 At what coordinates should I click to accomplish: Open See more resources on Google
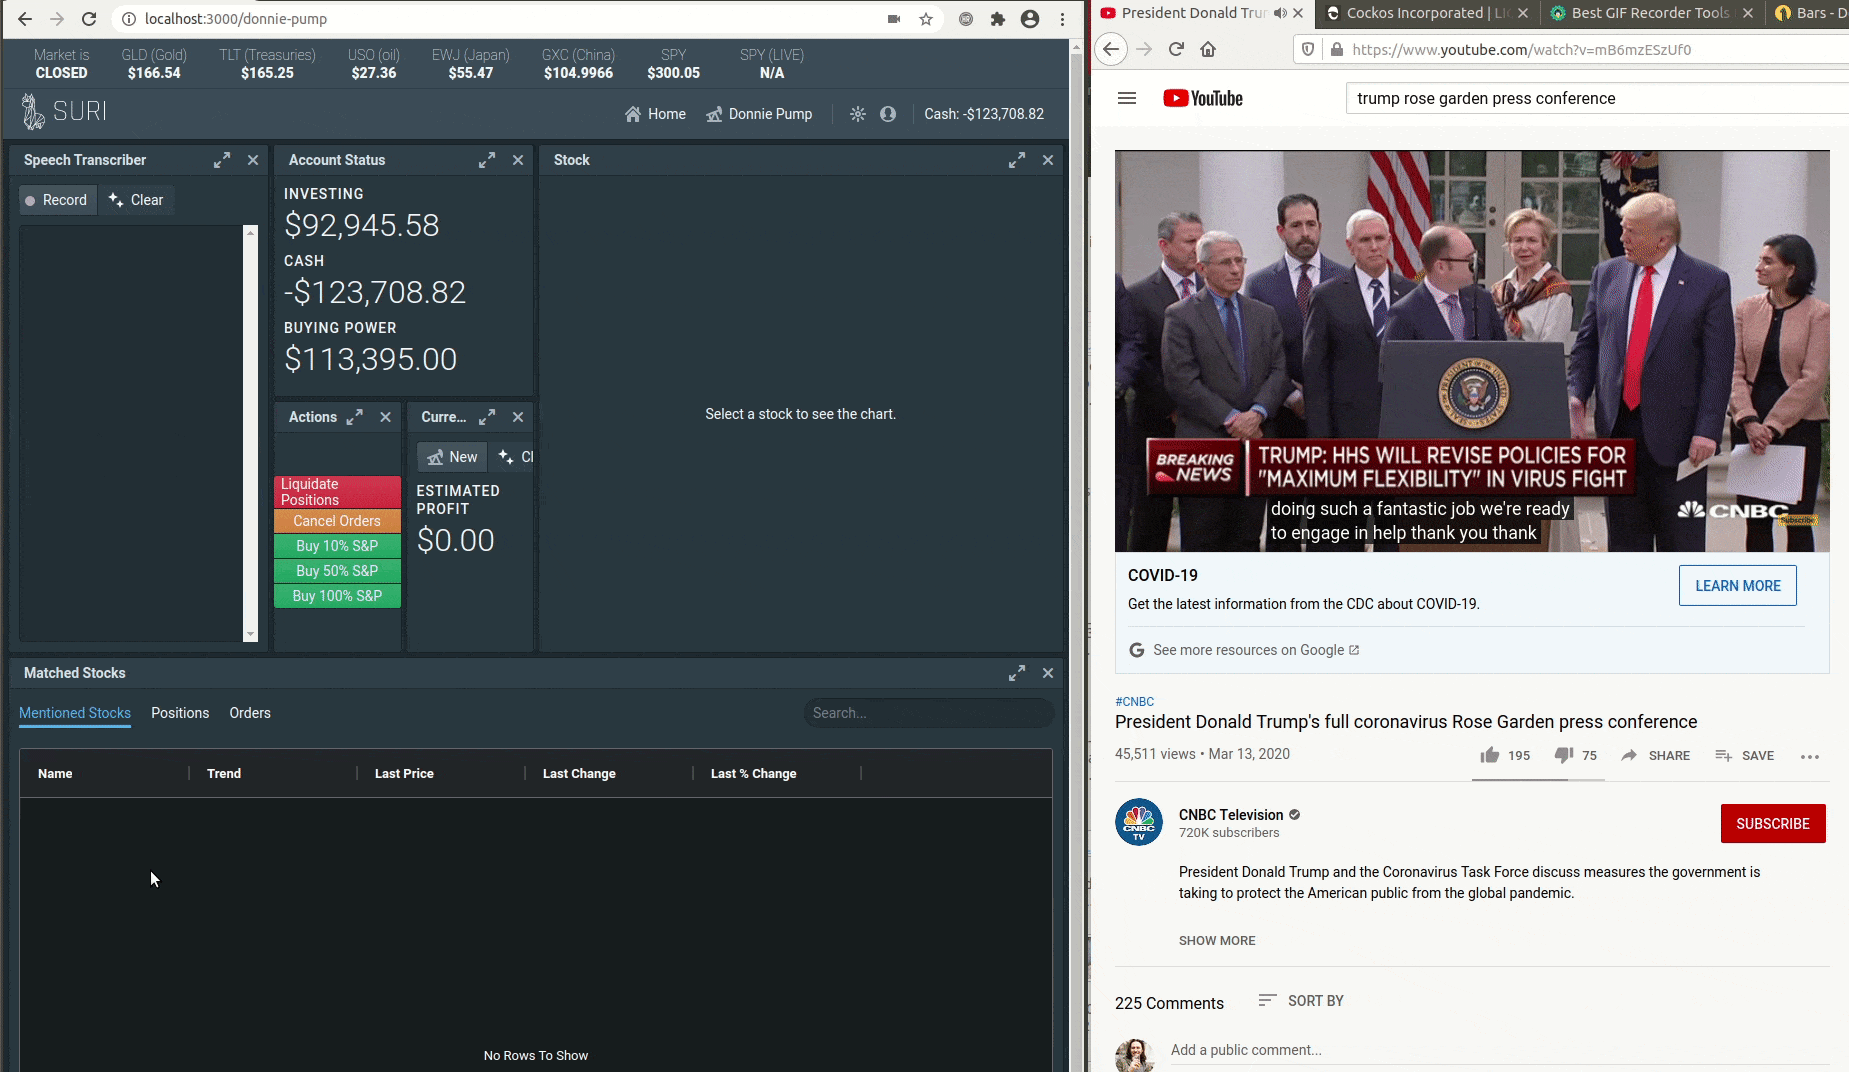coord(1245,650)
